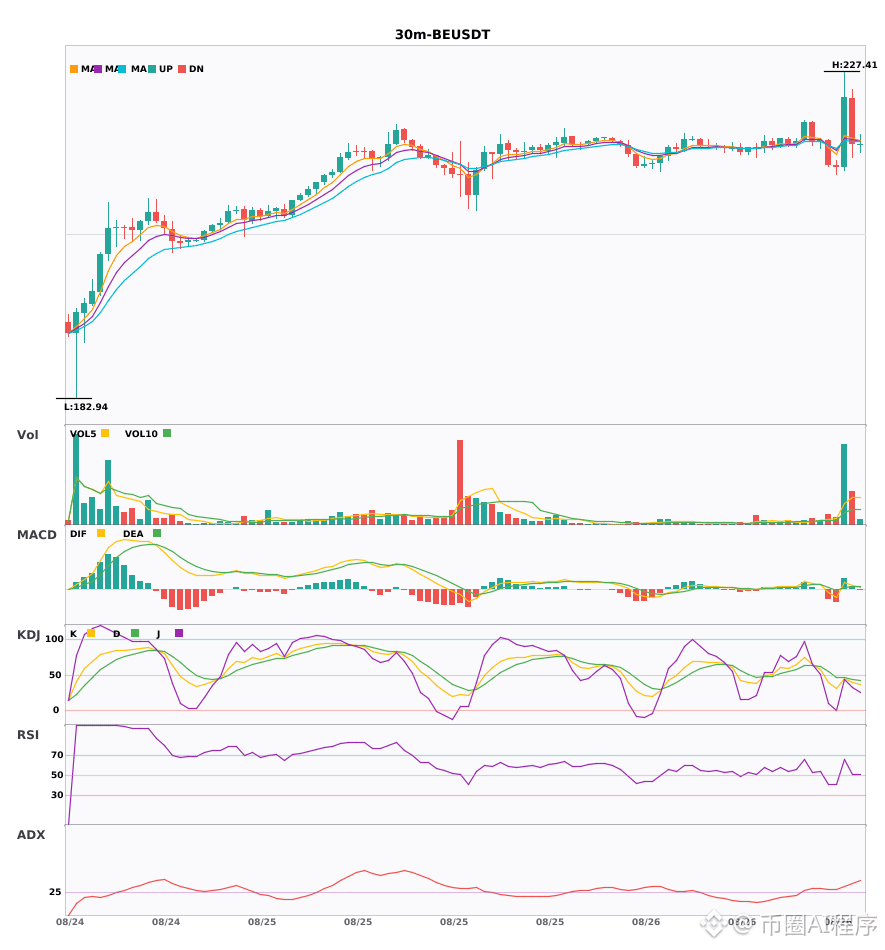Click the yellow DIF legend swatch
The width and height of the screenshot is (885, 950).
click(x=101, y=533)
